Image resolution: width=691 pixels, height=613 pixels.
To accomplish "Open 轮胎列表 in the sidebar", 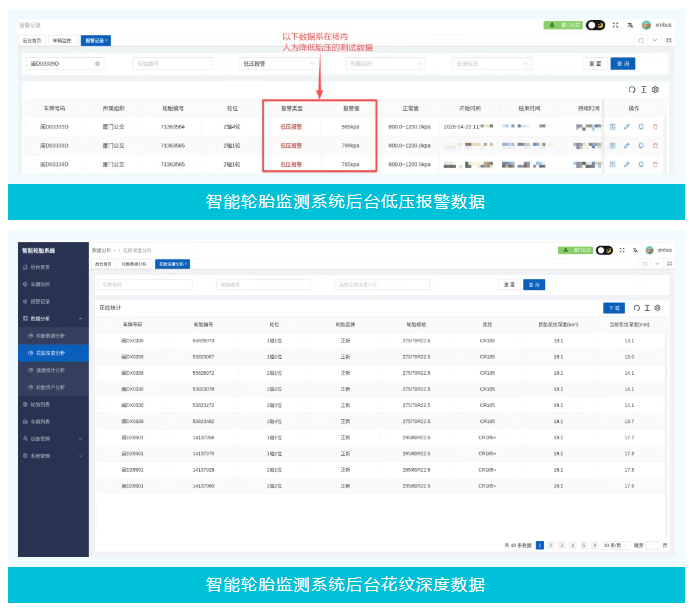I will click(53, 405).
